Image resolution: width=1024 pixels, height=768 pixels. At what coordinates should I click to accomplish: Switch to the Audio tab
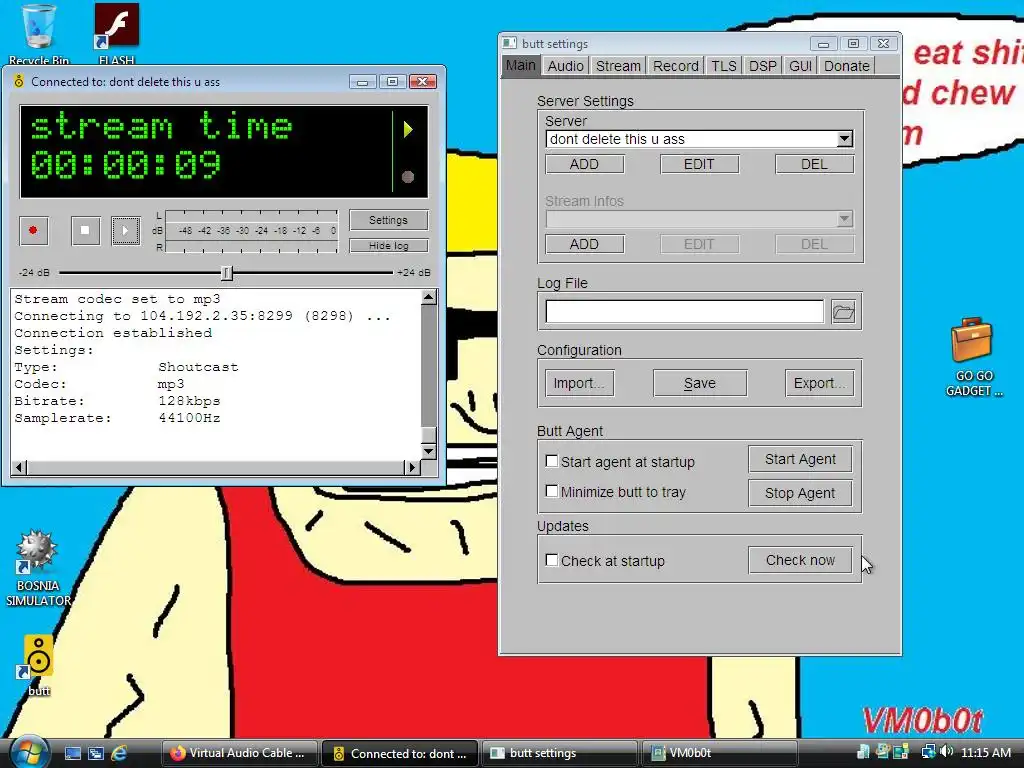coord(566,66)
